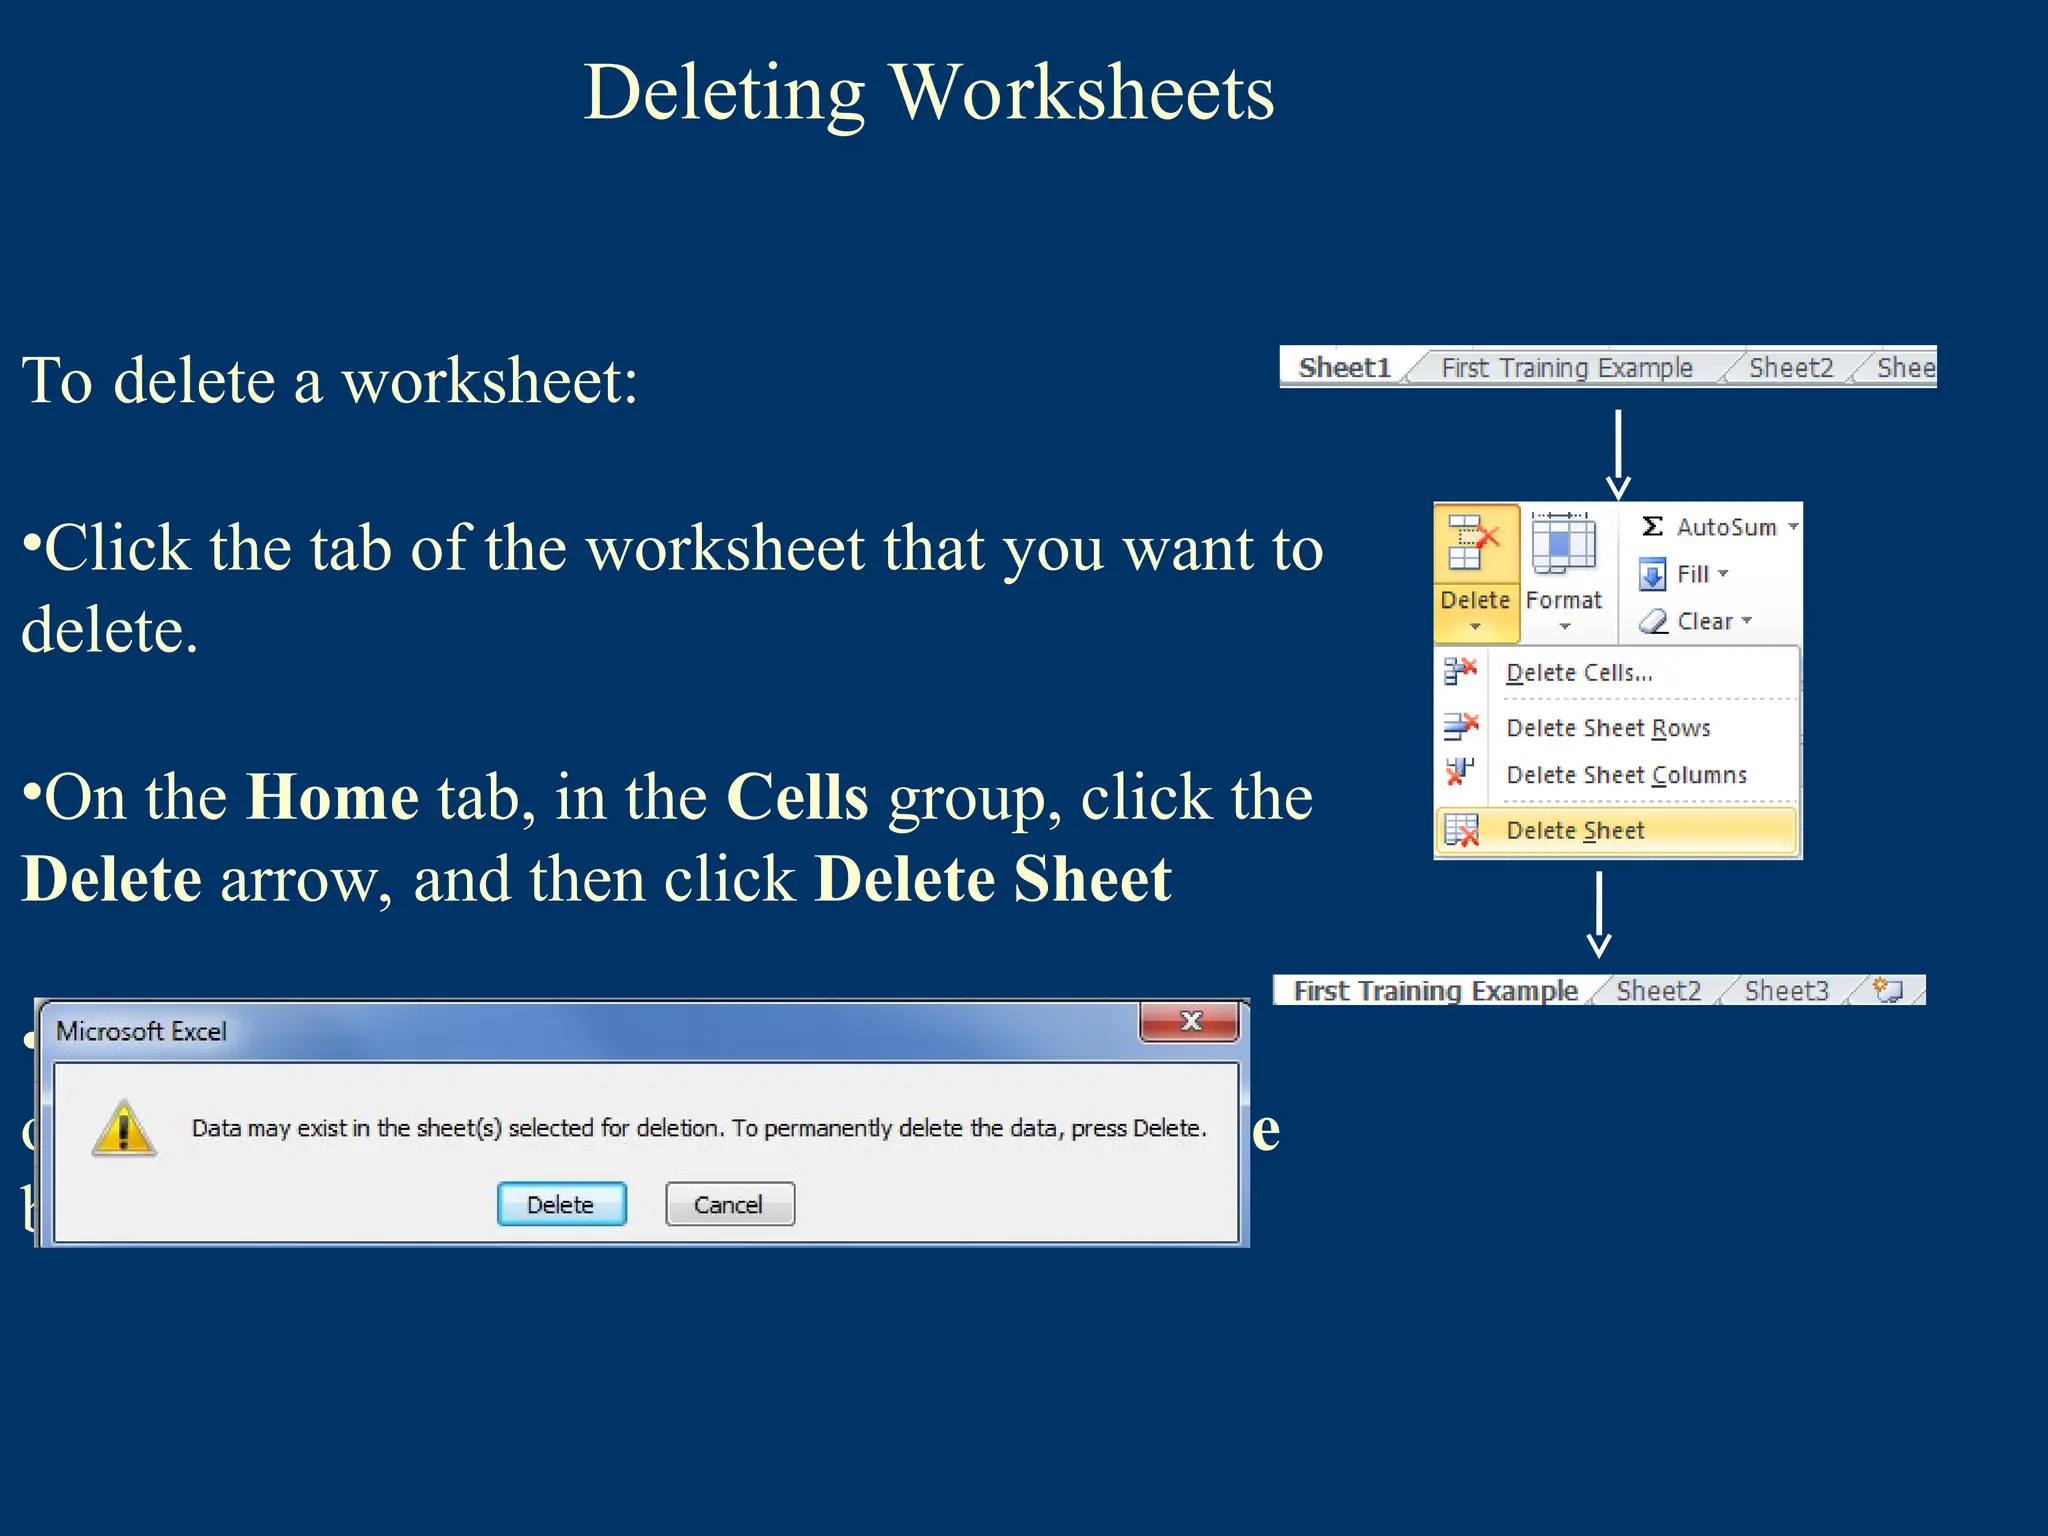Open the Fill dropdown arrow
This screenshot has height=1536, width=2048.
[1723, 574]
